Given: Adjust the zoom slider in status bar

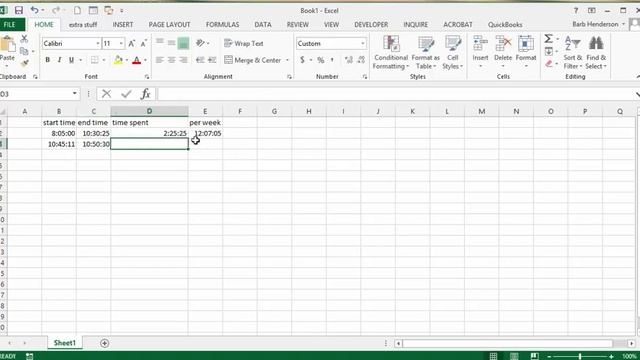Looking at the screenshot, I should pyautogui.click(x=580, y=356).
